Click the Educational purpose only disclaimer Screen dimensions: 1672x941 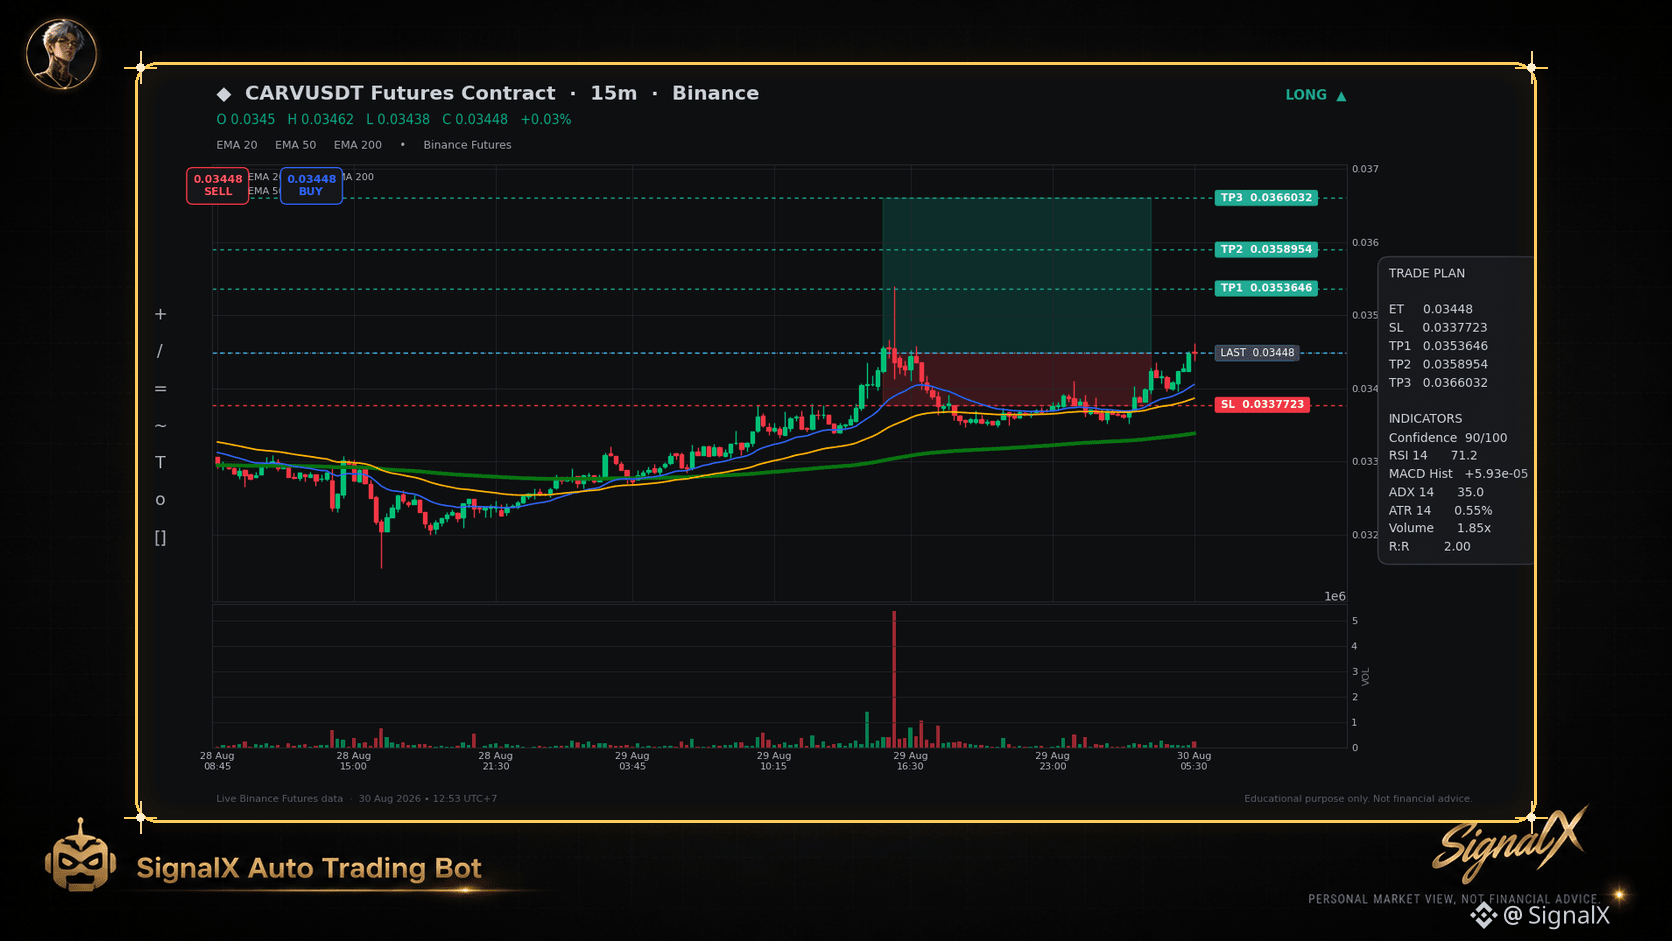1358,799
